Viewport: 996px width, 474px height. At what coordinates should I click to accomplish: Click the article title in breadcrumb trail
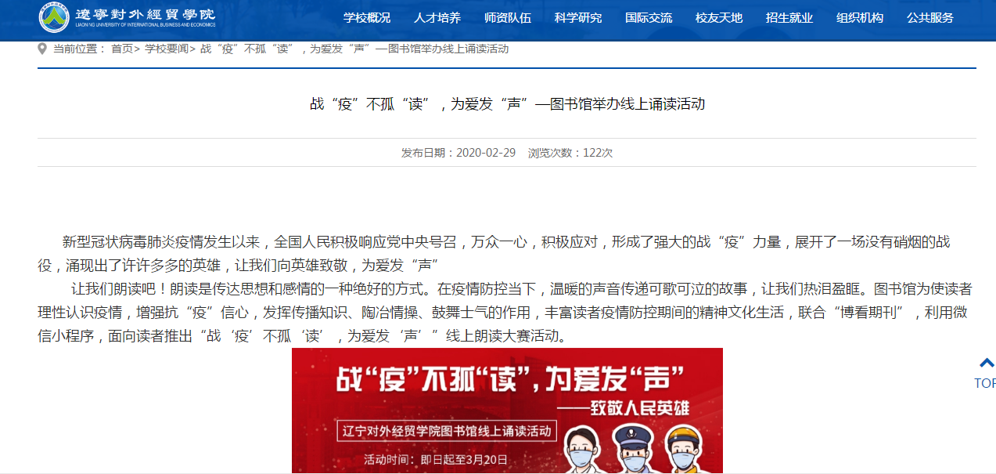tap(354, 49)
